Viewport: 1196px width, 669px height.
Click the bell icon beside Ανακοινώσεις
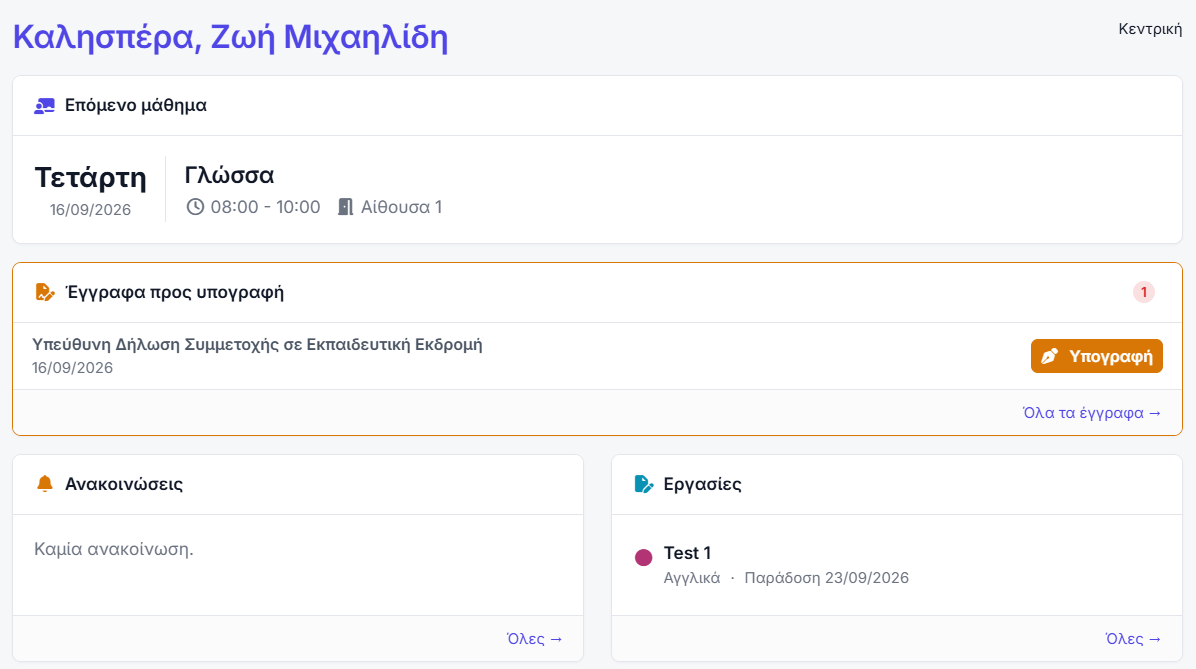(x=45, y=484)
